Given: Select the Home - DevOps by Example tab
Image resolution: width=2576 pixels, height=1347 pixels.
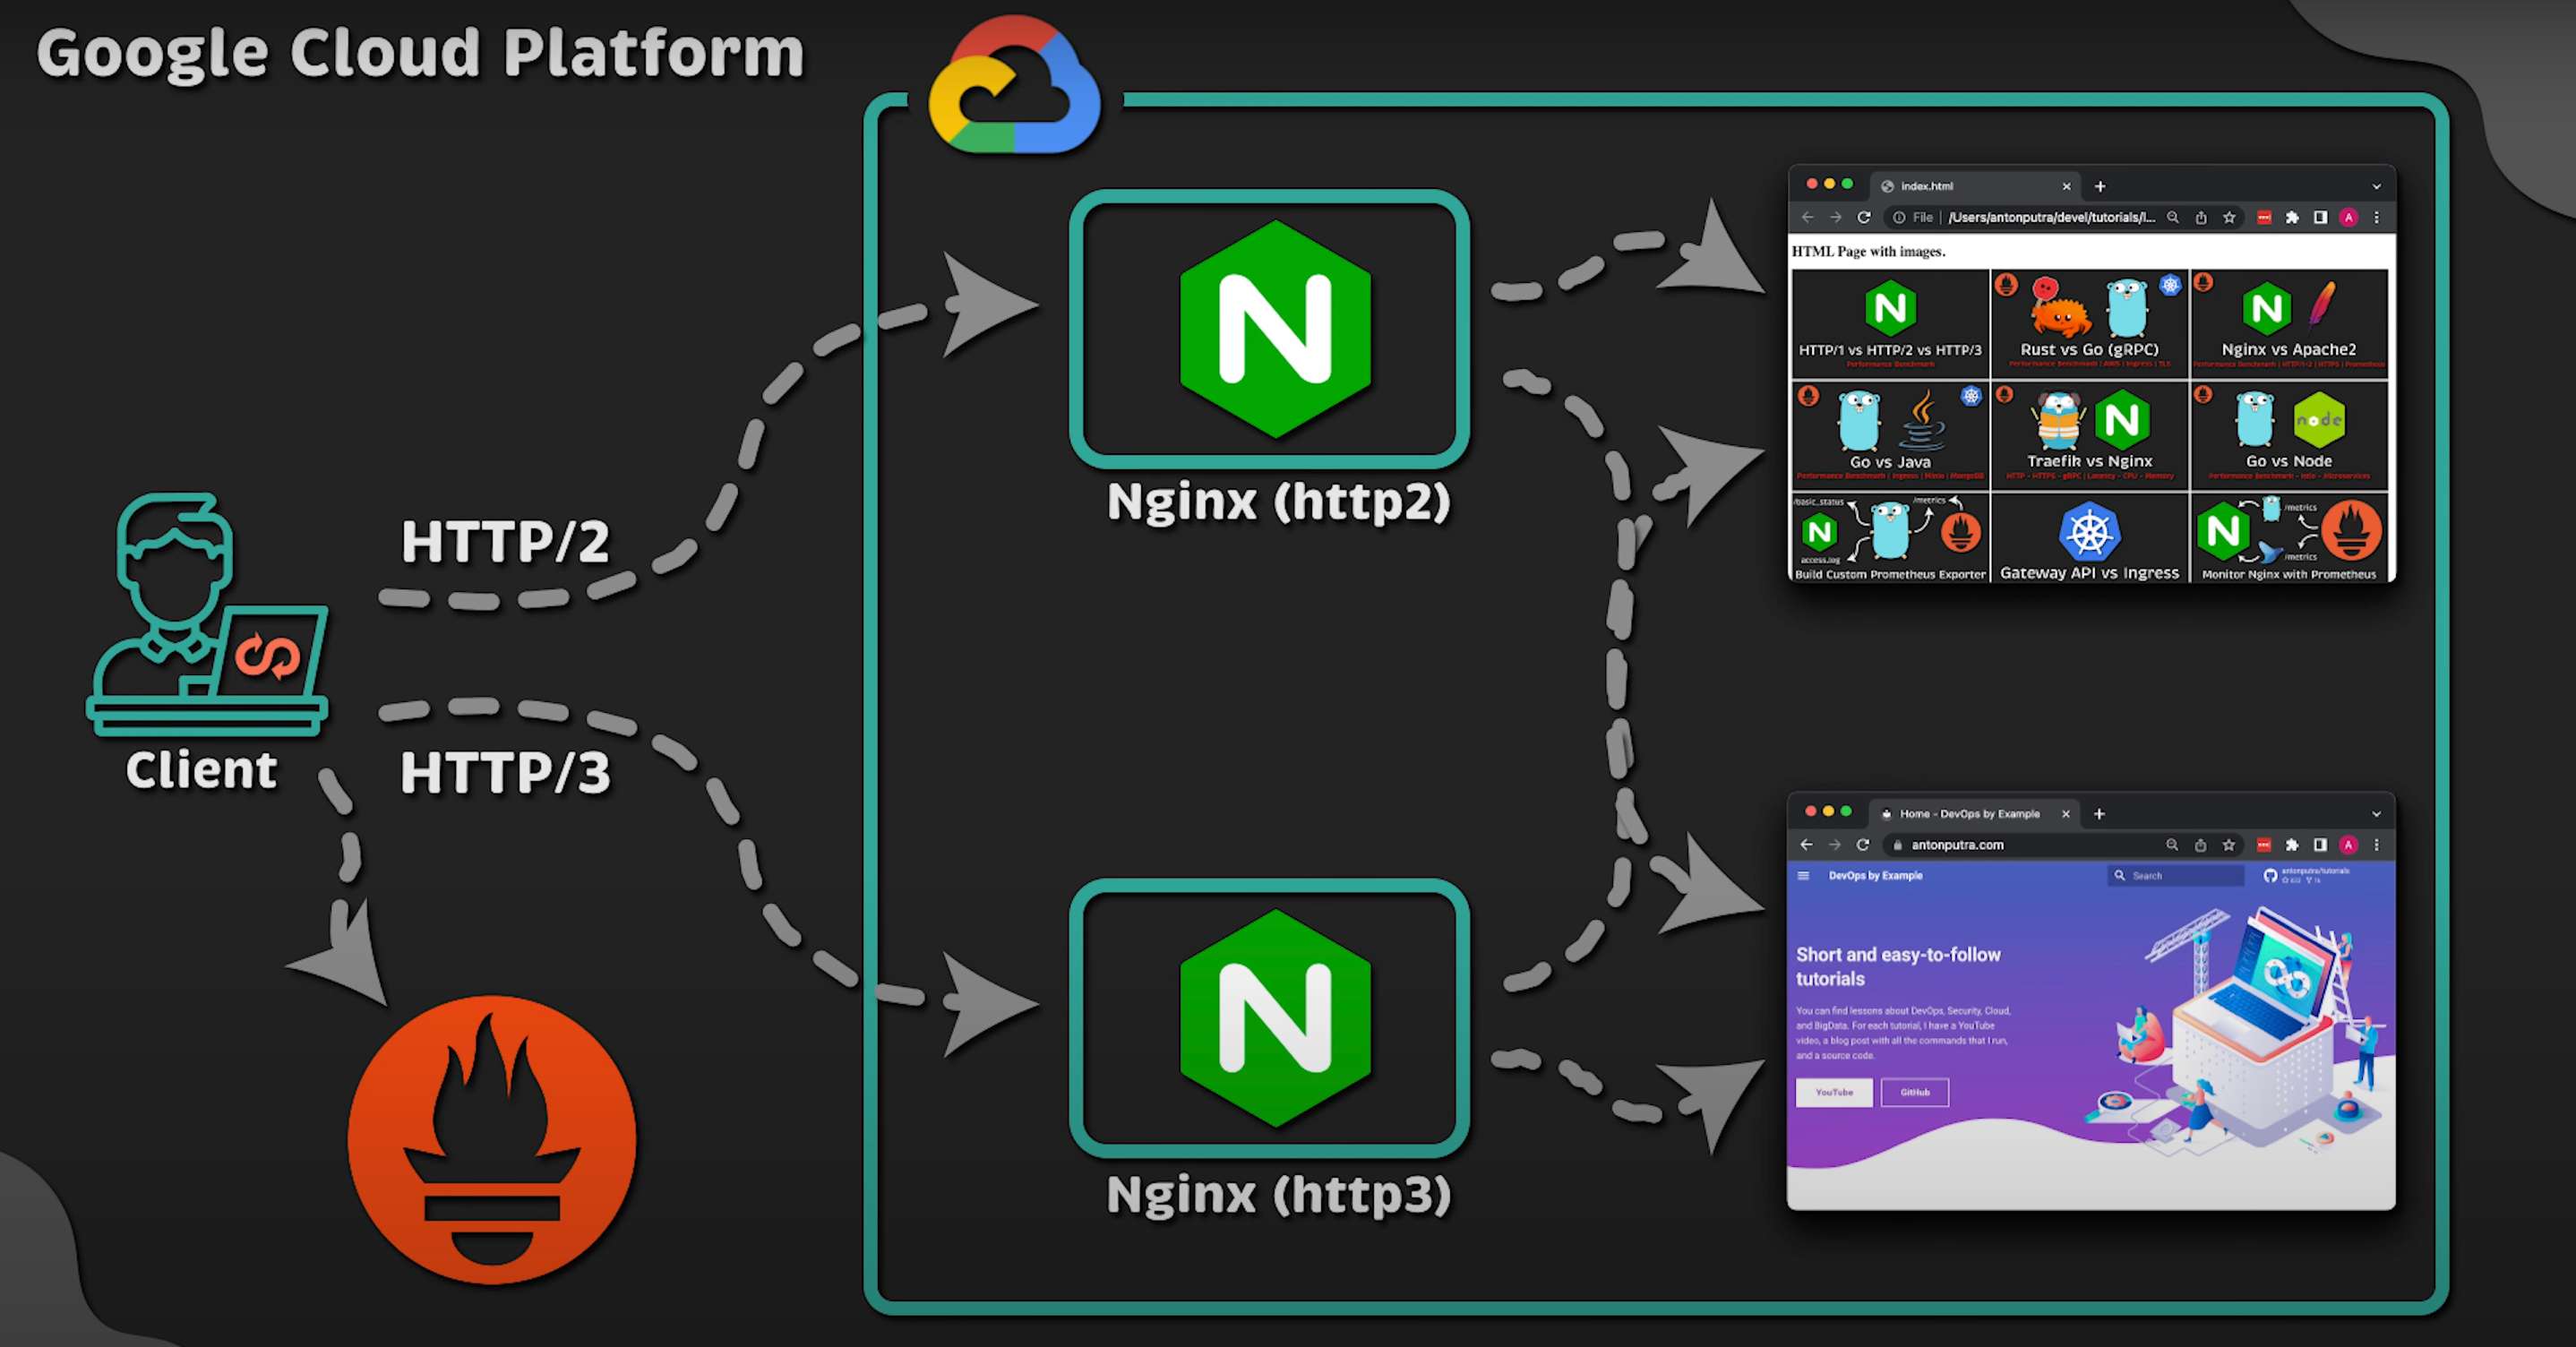Looking at the screenshot, I should (1969, 814).
